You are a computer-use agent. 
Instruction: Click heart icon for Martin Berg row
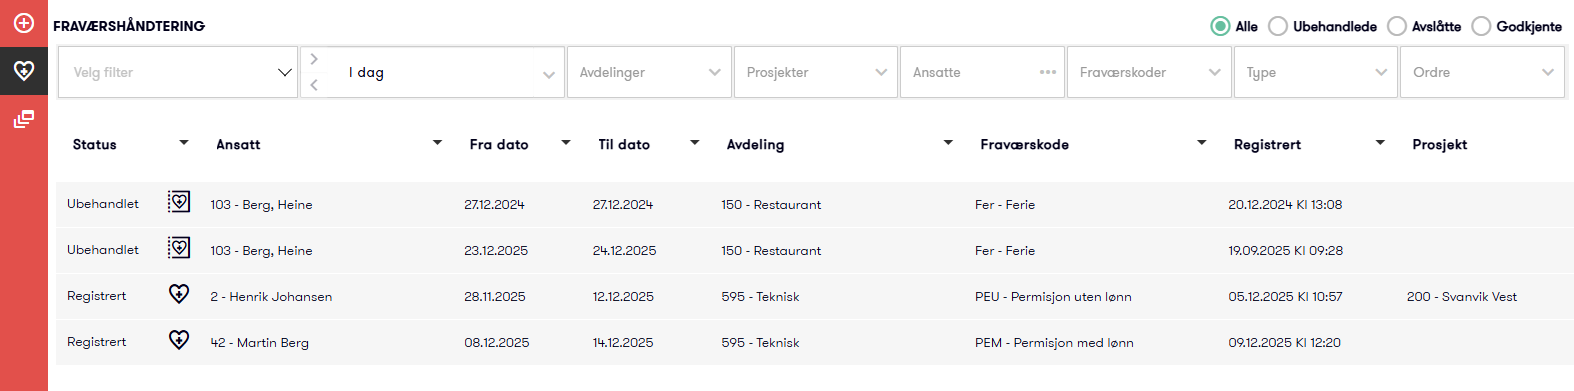pyautogui.click(x=179, y=340)
